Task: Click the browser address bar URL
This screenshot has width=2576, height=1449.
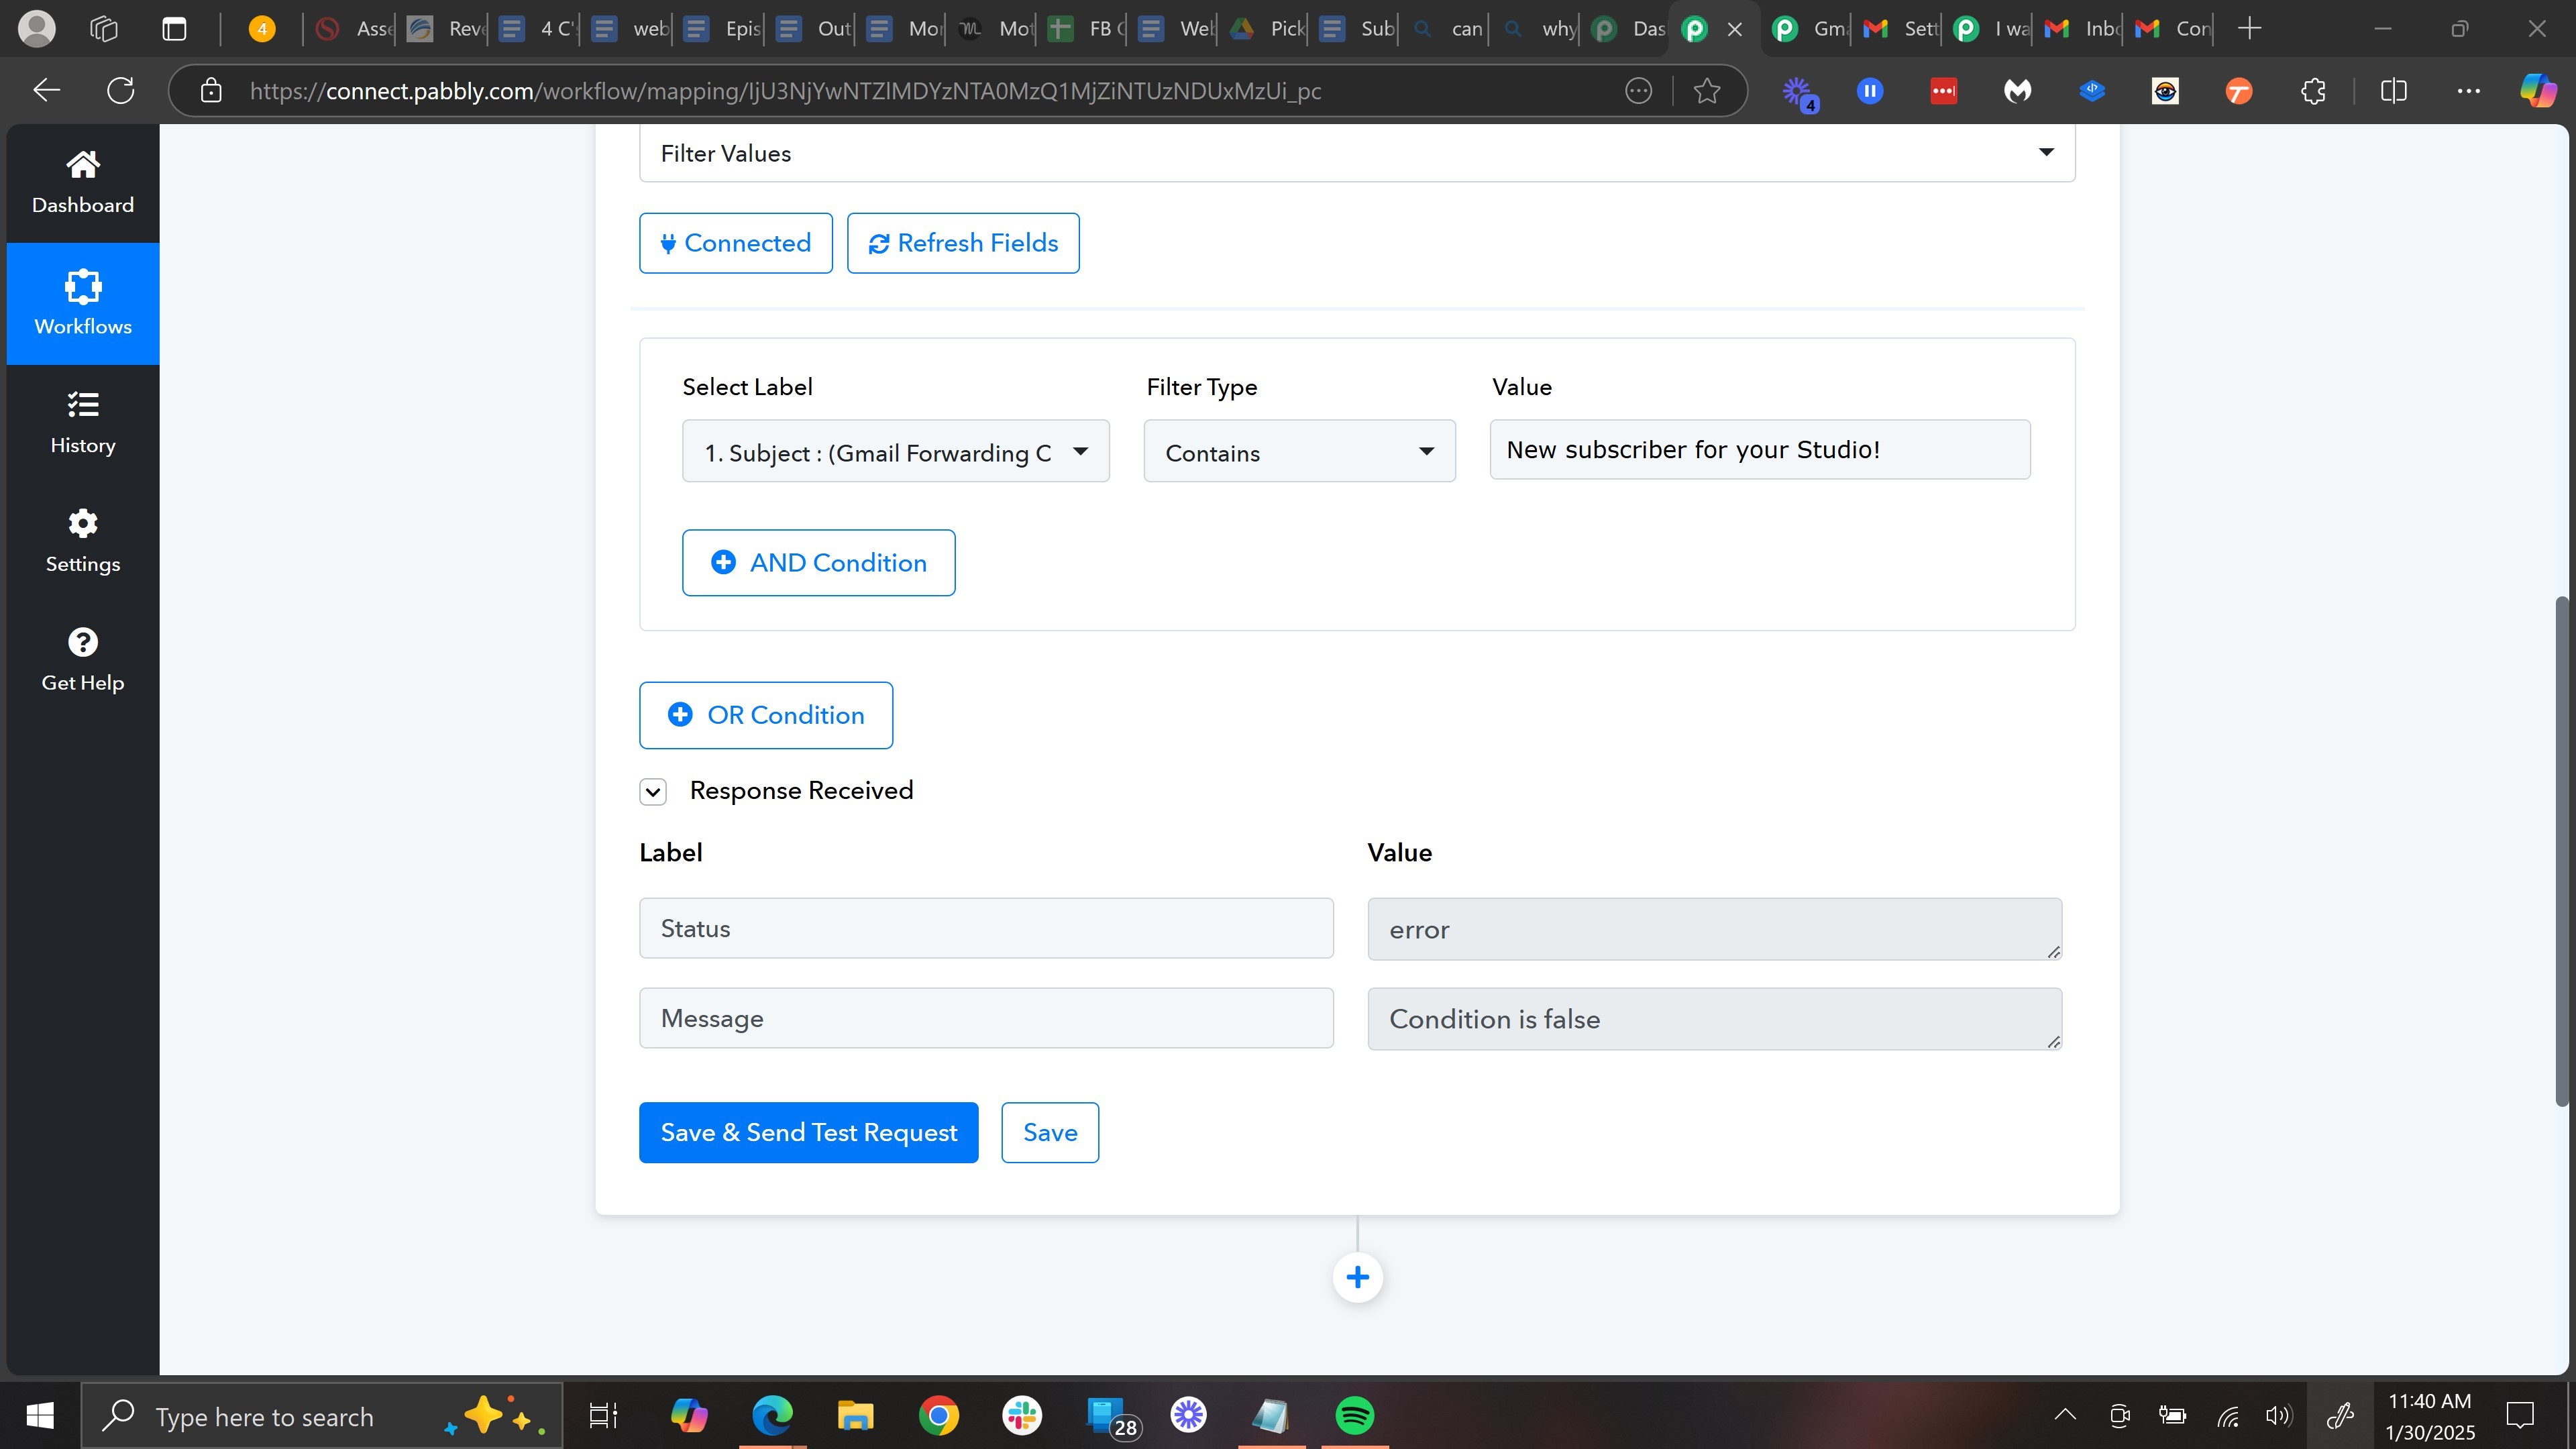Action: 785,91
